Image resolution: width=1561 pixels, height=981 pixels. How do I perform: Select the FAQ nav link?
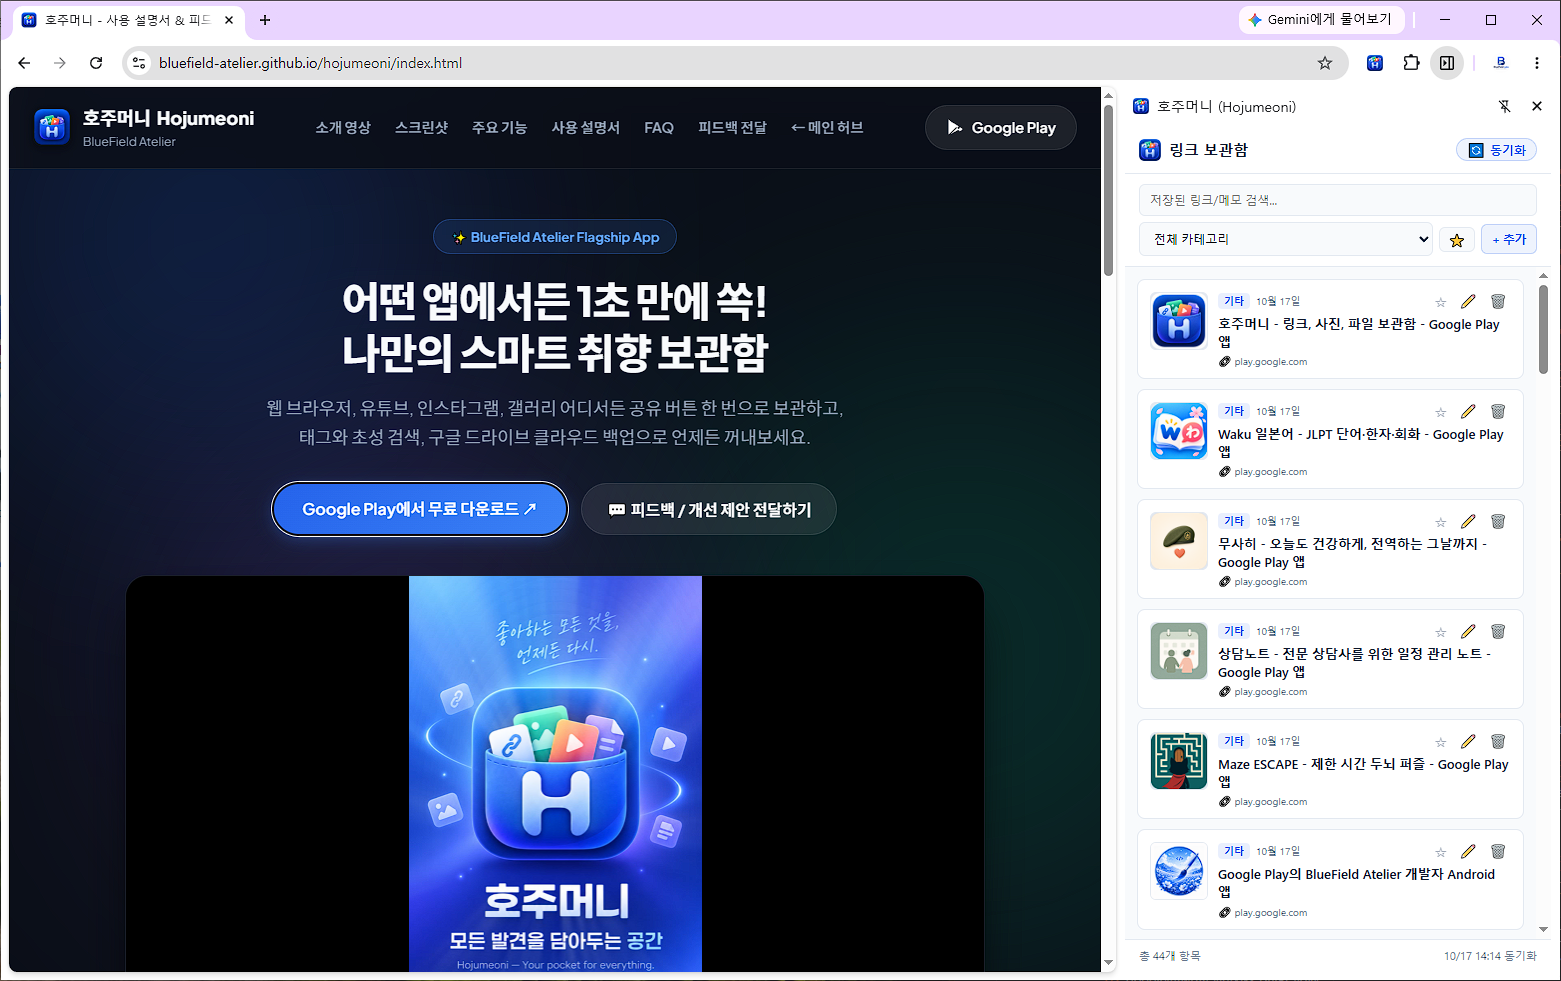pyautogui.click(x=659, y=128)
